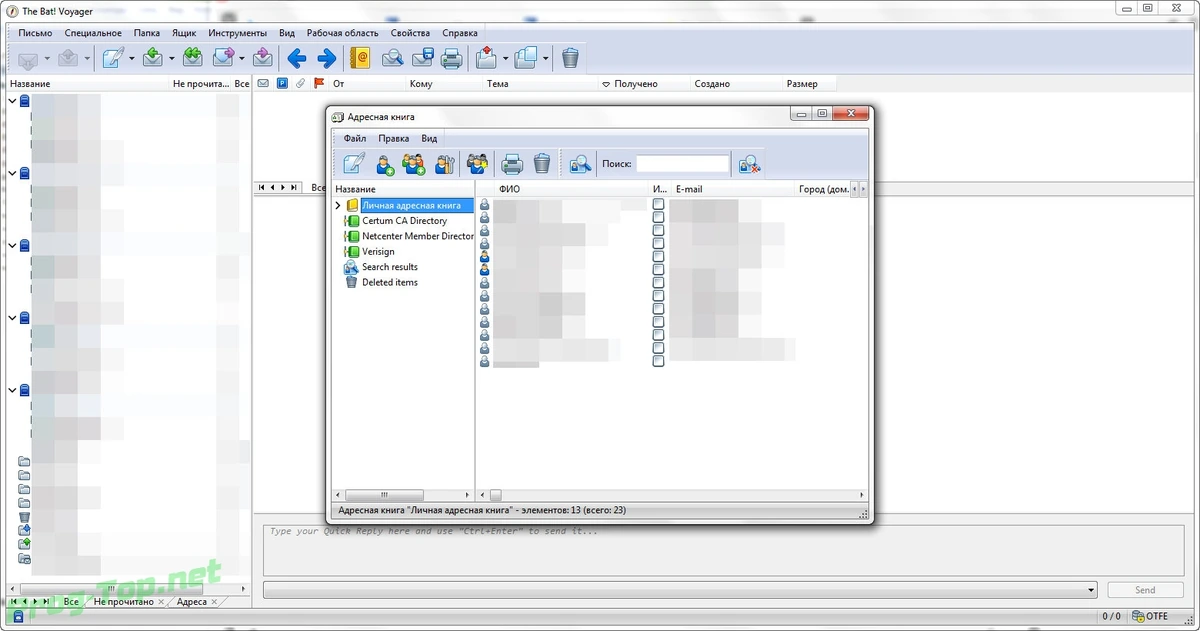Open Address Book icon in main toolbar
The image size is (1200, 631).
360,58
